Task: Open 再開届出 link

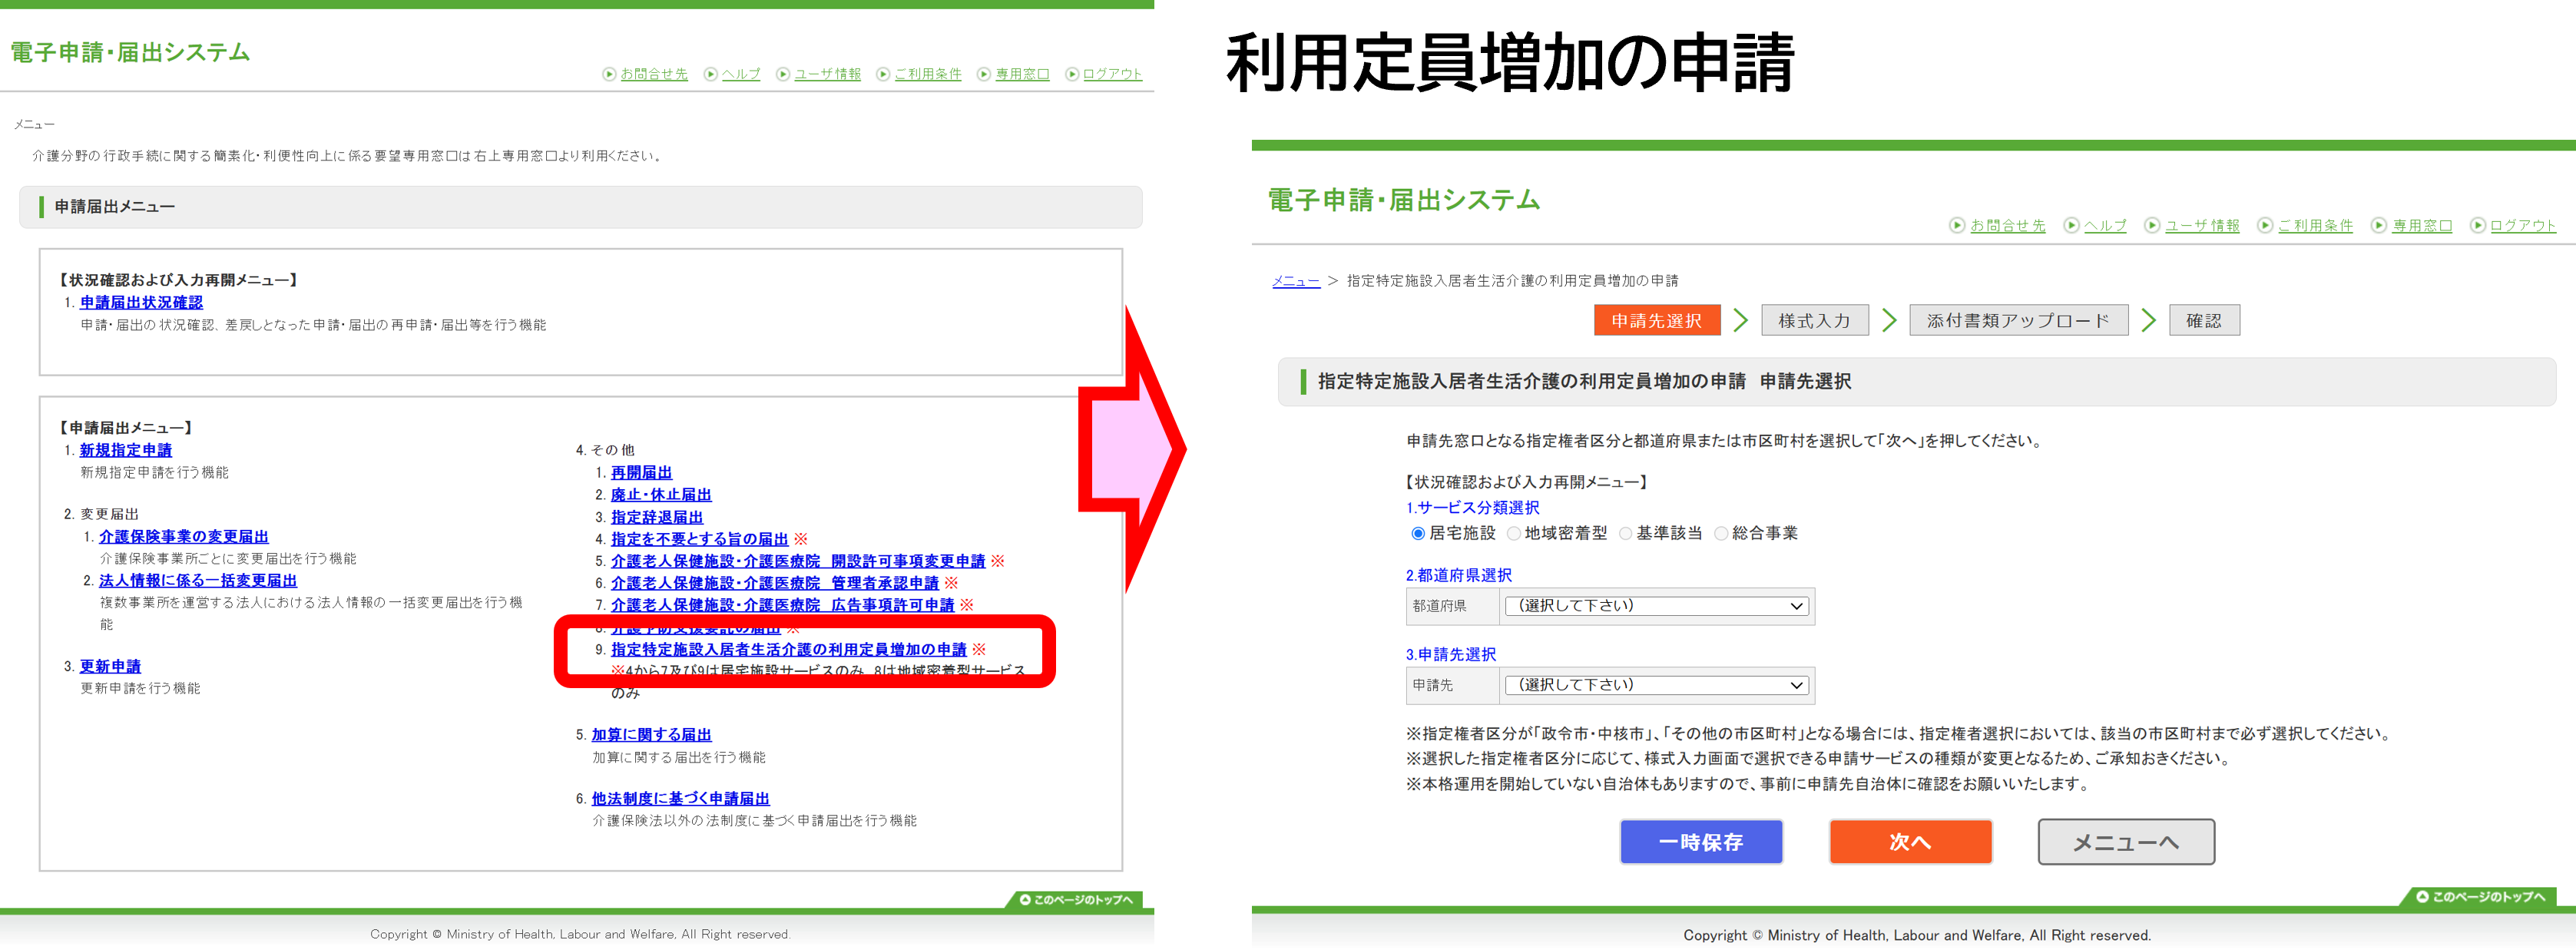Action: 641,473
